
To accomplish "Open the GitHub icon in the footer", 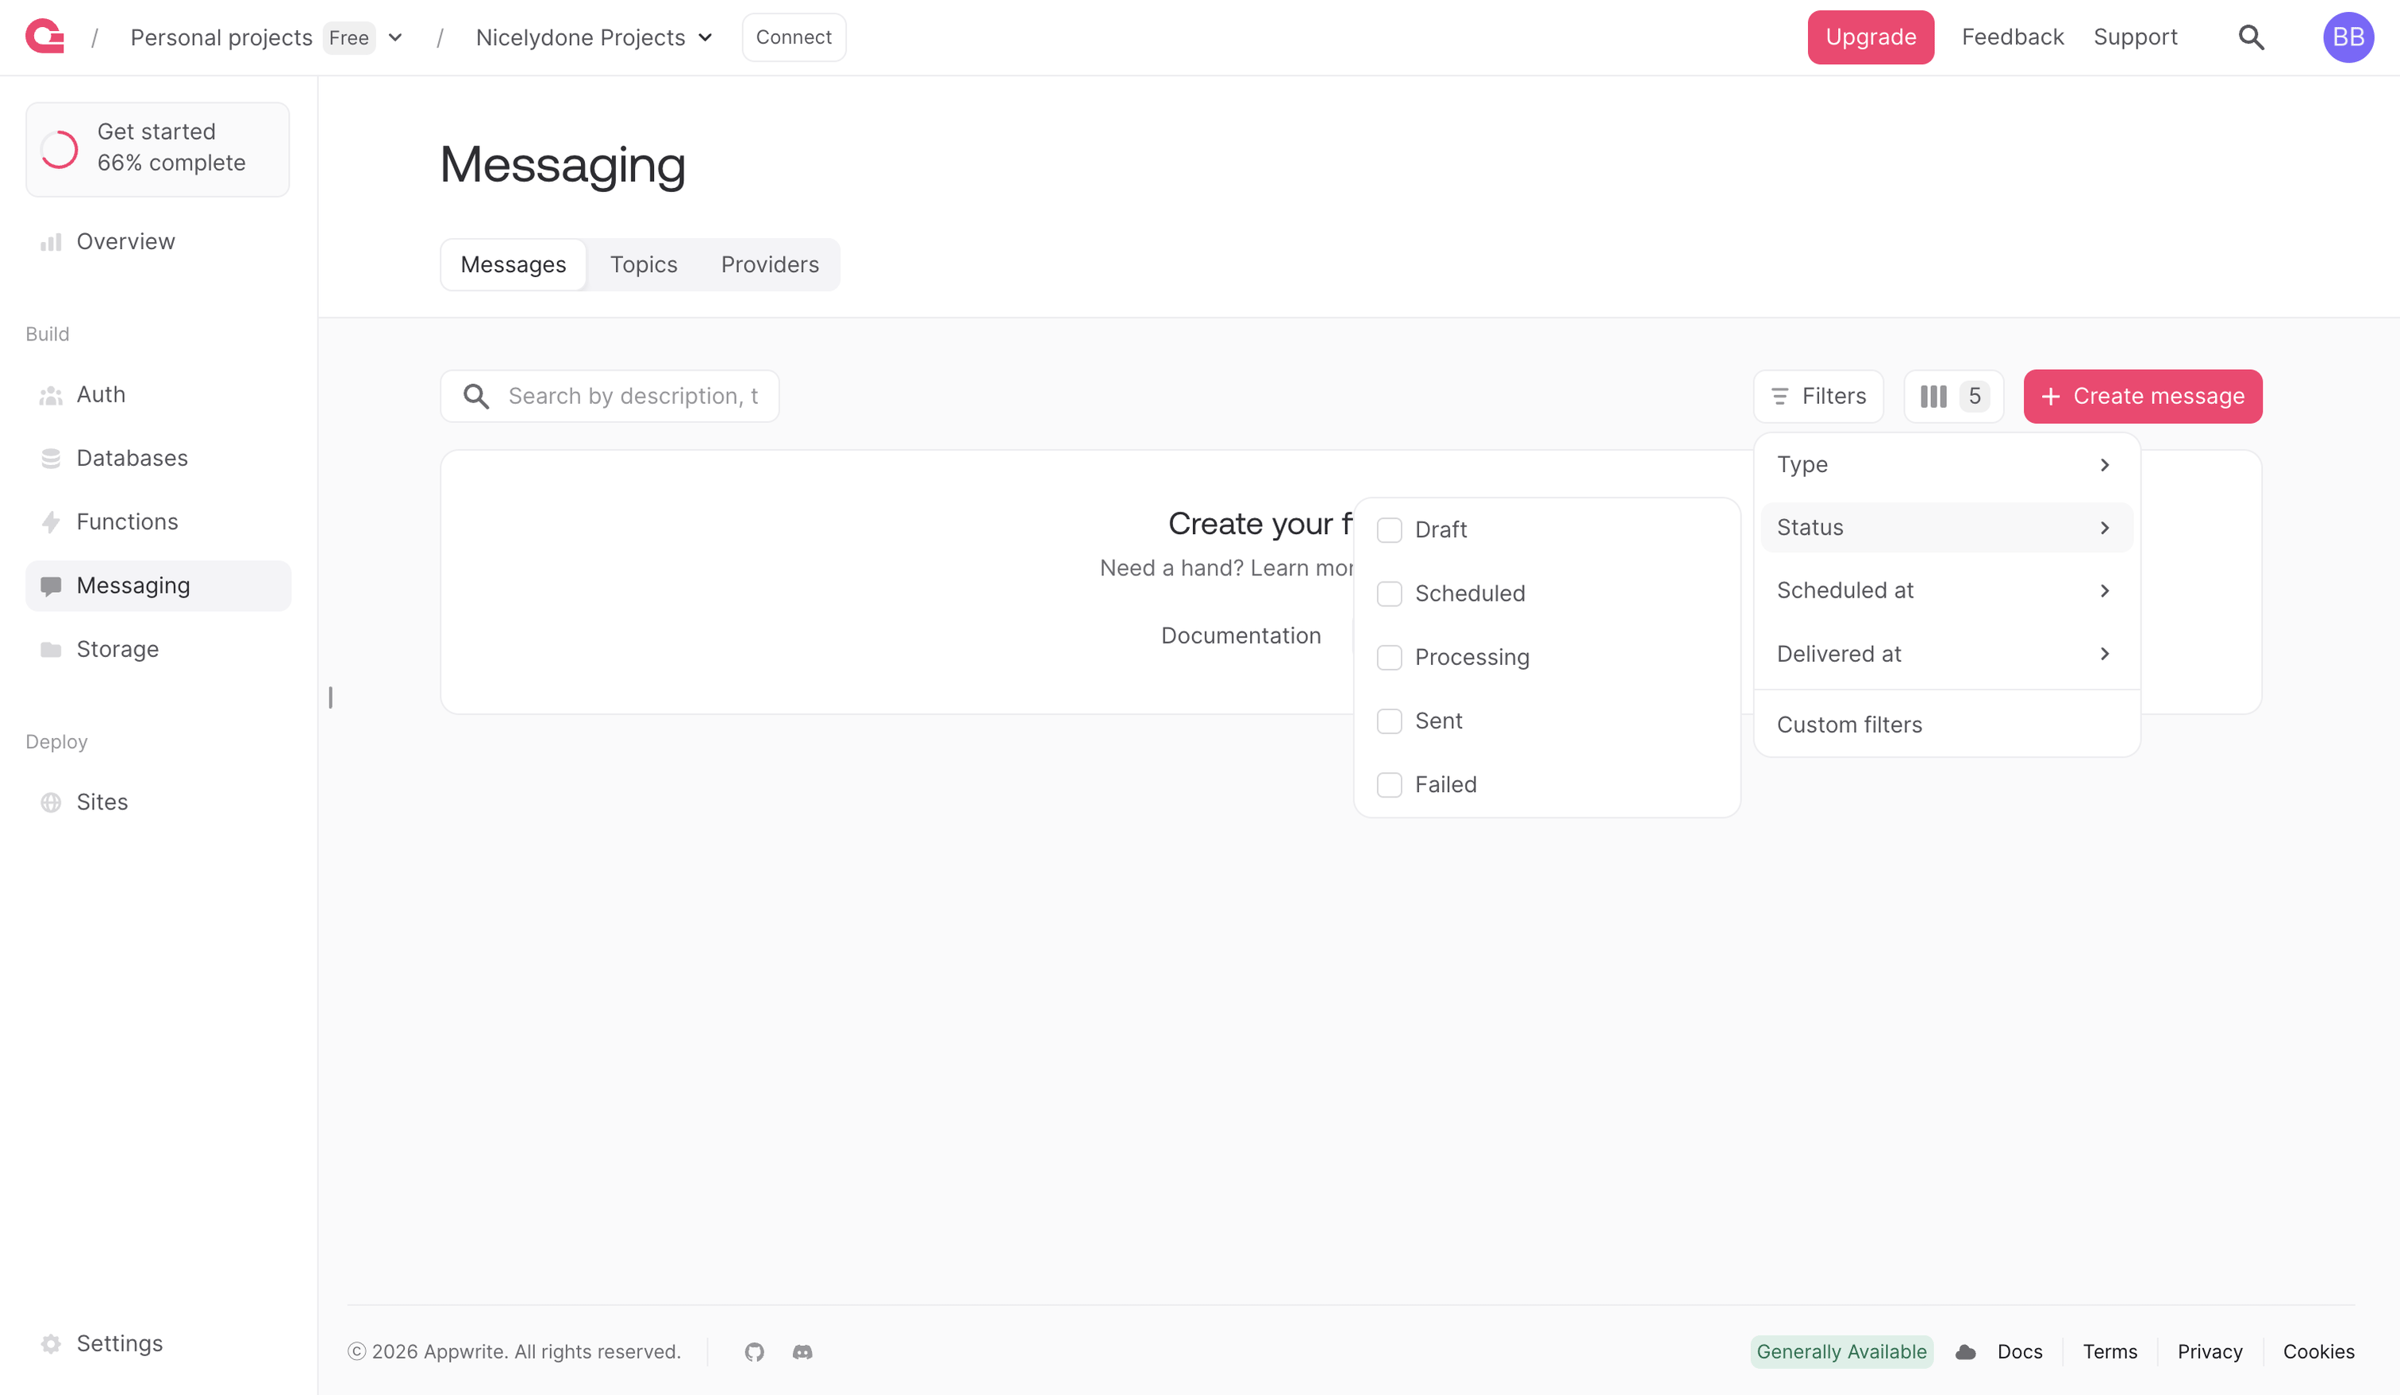I will (x=754, y=1352).
